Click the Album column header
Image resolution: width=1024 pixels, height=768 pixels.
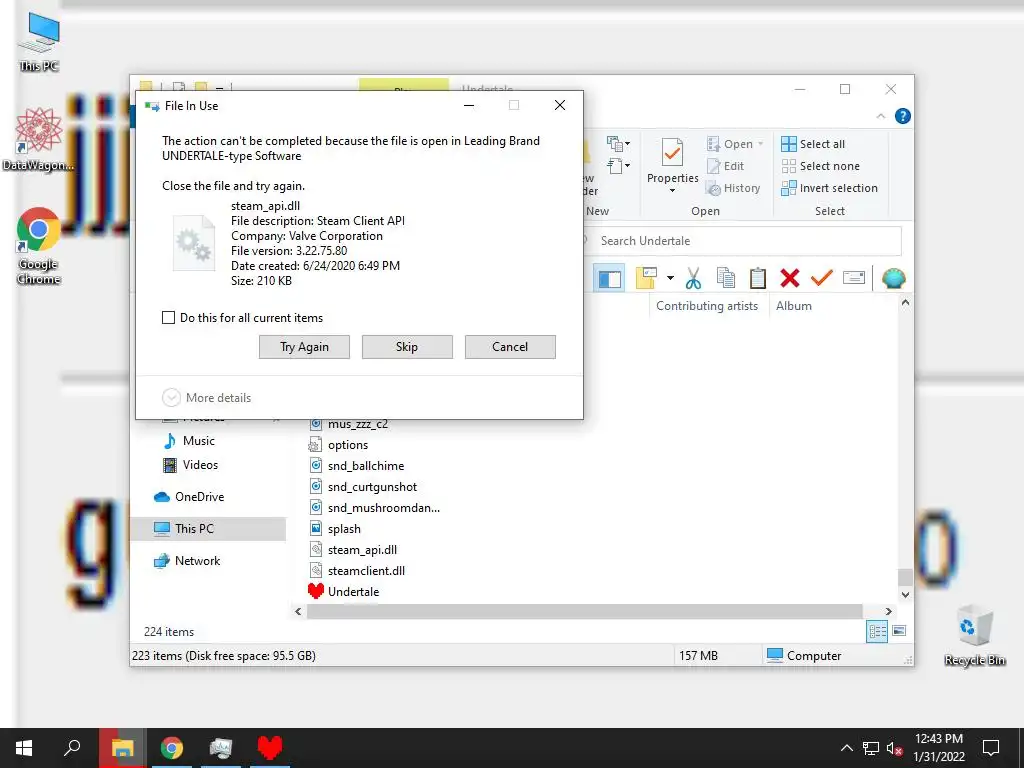pyautogui.click(x=793, y=306)
